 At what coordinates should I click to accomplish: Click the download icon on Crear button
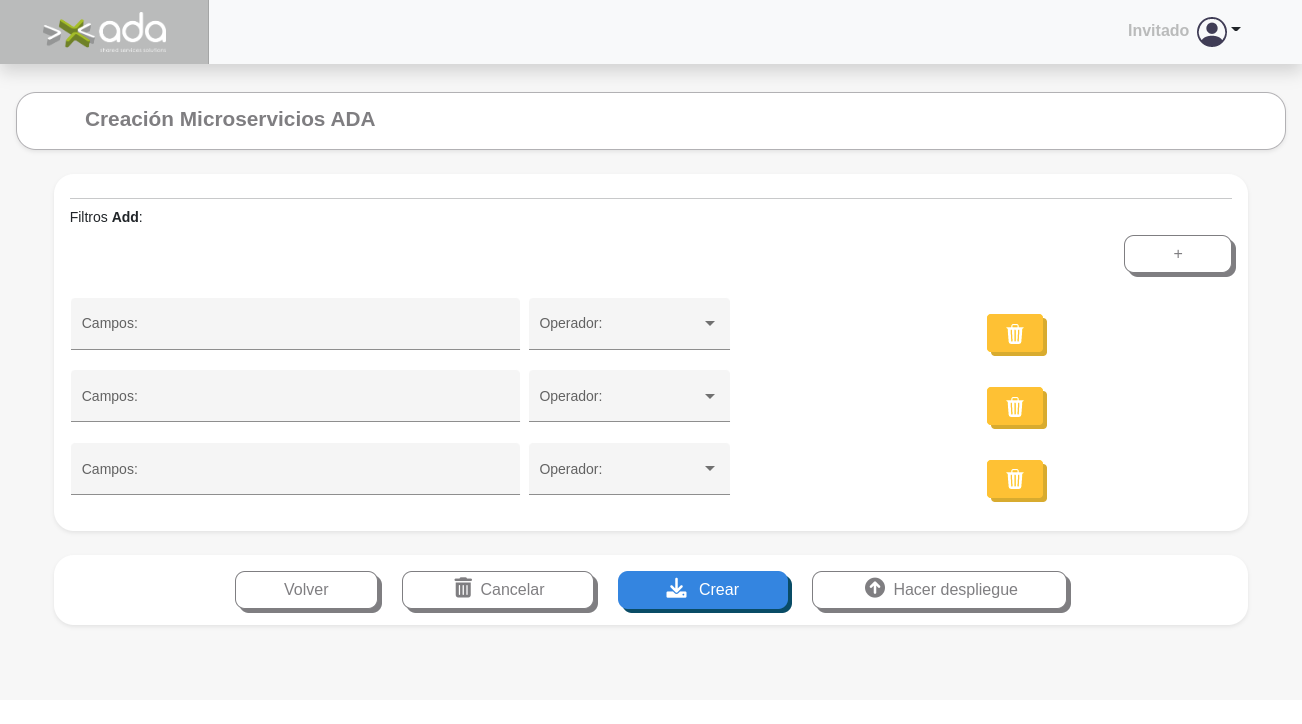pos(677,589)
